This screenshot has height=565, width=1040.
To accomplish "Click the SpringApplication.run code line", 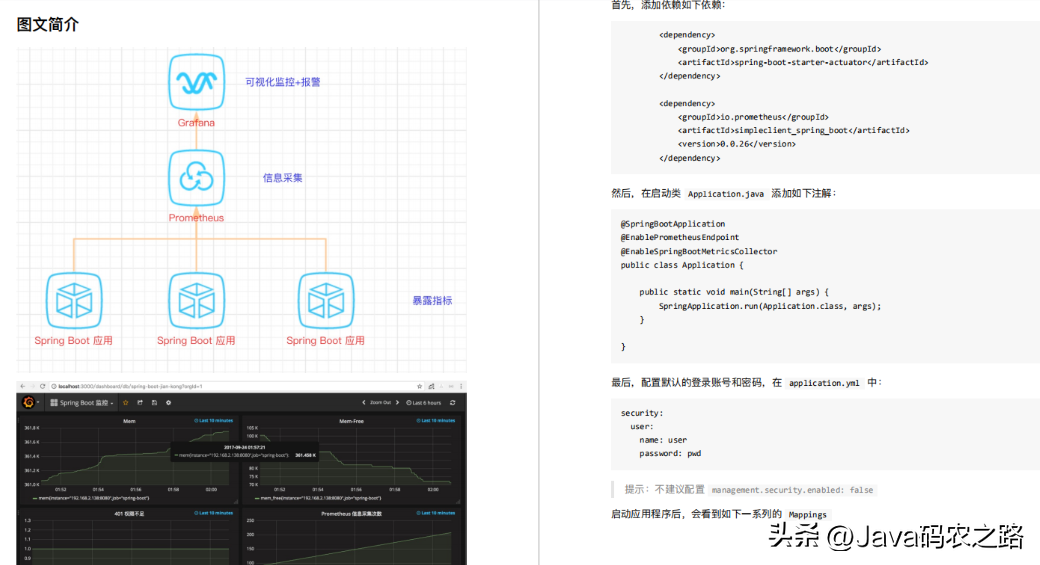I will [x=770, y=306].
